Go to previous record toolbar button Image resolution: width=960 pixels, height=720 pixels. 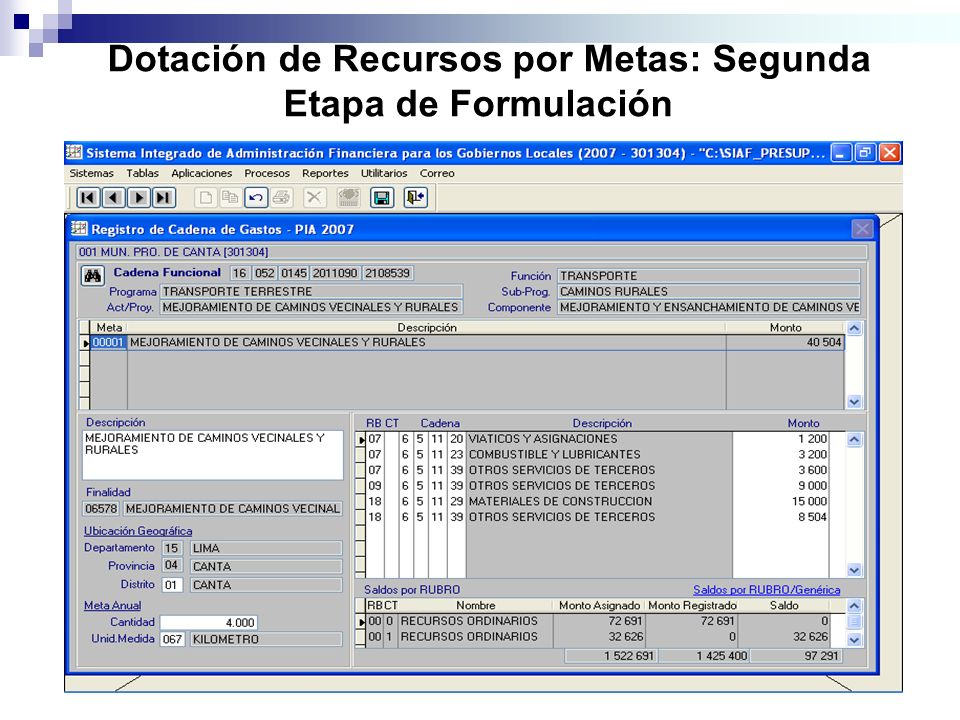[x=113, y=198]
